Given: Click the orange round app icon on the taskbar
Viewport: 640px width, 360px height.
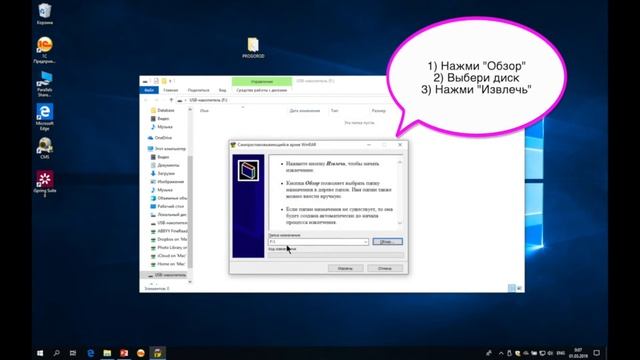Looking at the screenshot, I should (x=141, y=353).
